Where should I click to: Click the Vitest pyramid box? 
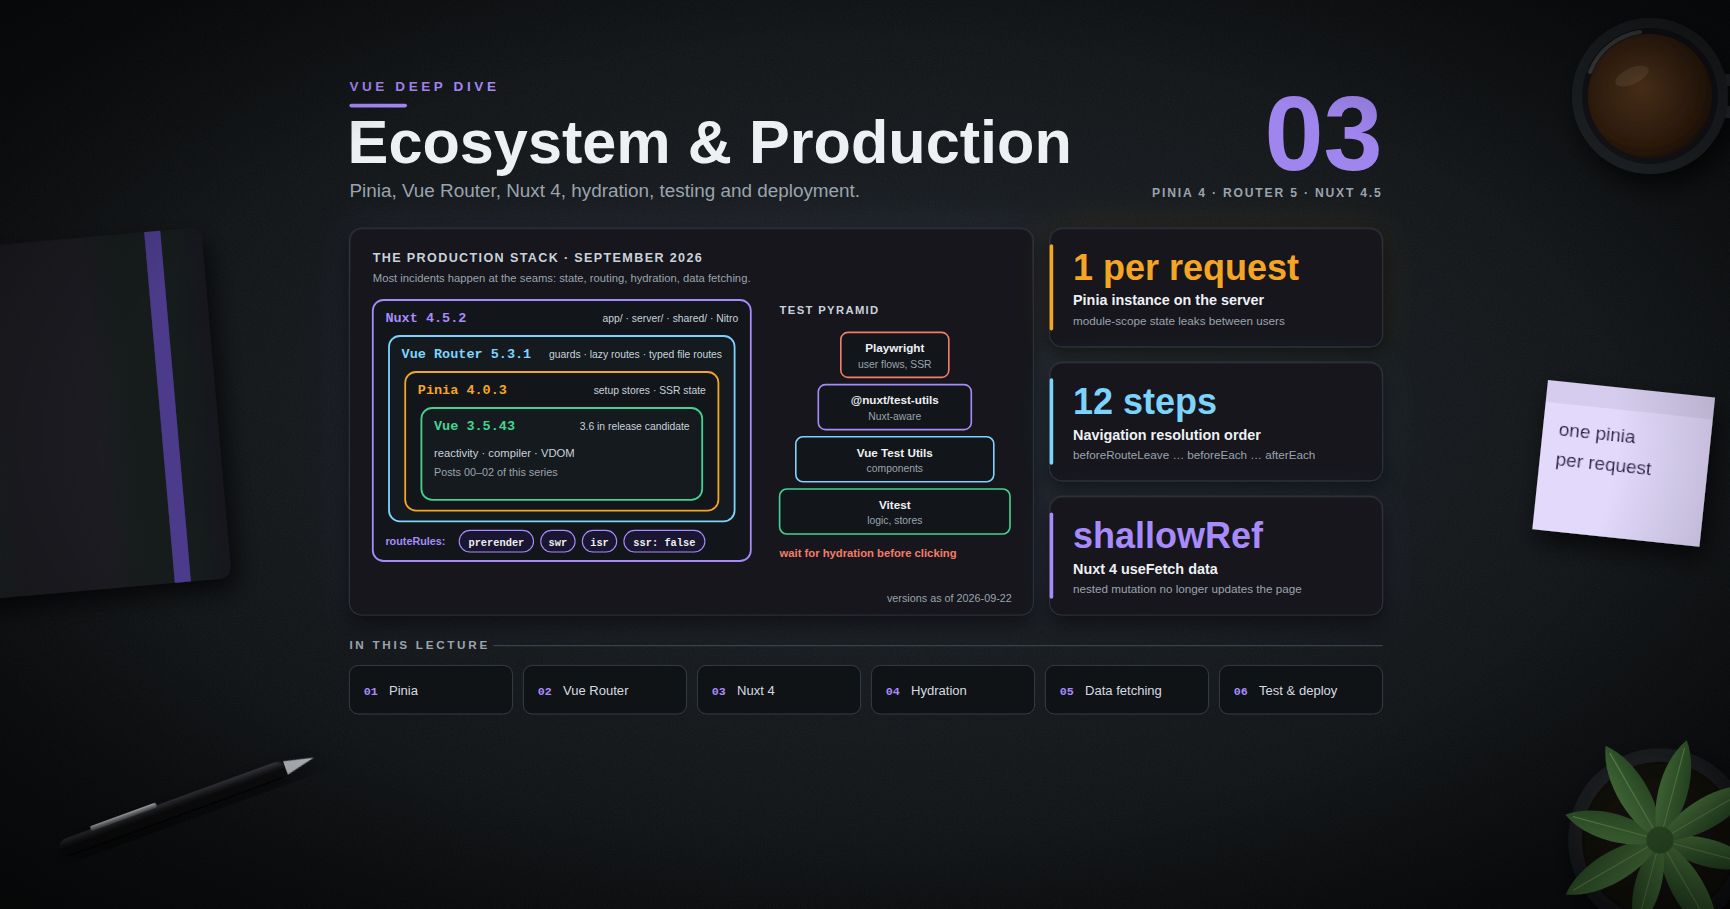click(x=895, y=511)
